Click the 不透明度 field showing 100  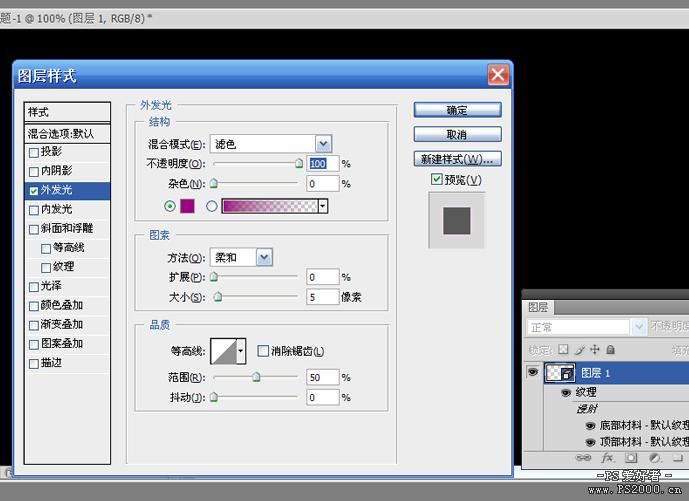(x=323, y=163)
